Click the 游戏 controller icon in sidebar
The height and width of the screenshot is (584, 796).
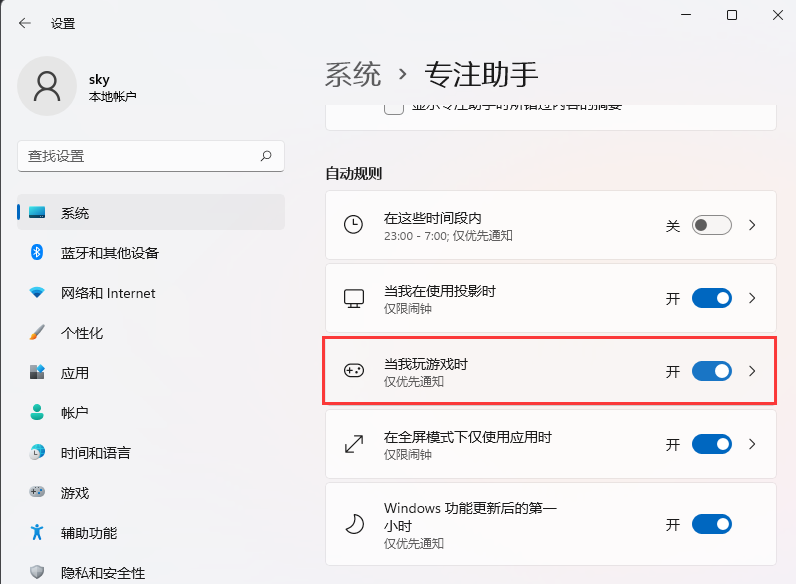pos(37,493)
